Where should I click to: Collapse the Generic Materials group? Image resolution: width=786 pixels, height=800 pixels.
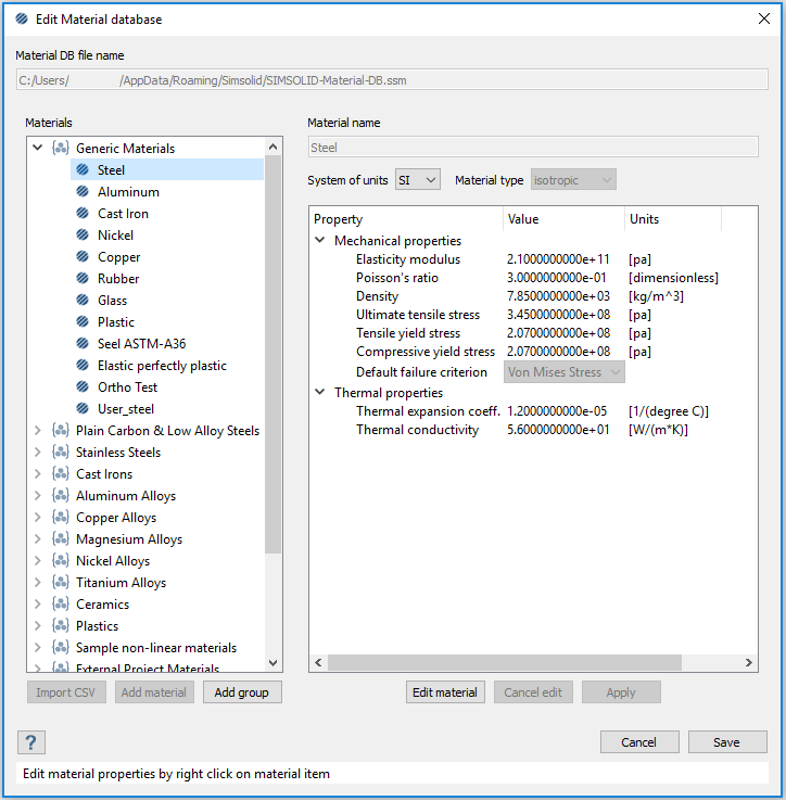pos(38,148)
